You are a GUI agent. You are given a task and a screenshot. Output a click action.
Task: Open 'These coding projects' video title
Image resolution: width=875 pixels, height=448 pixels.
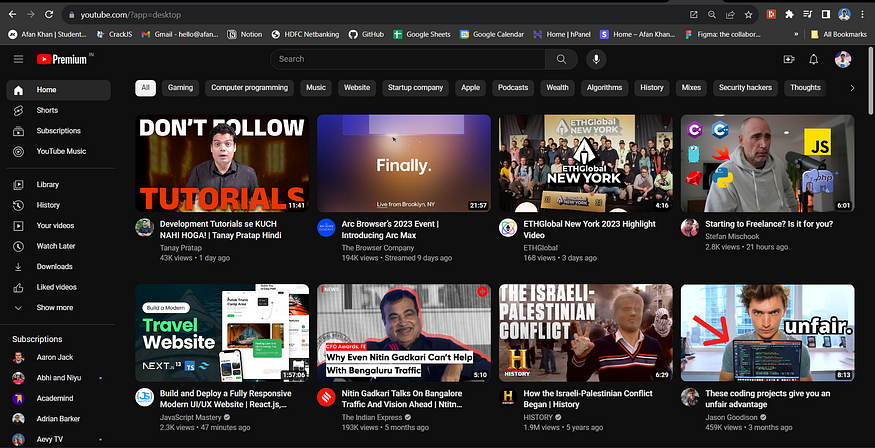(x=768, y=399)
